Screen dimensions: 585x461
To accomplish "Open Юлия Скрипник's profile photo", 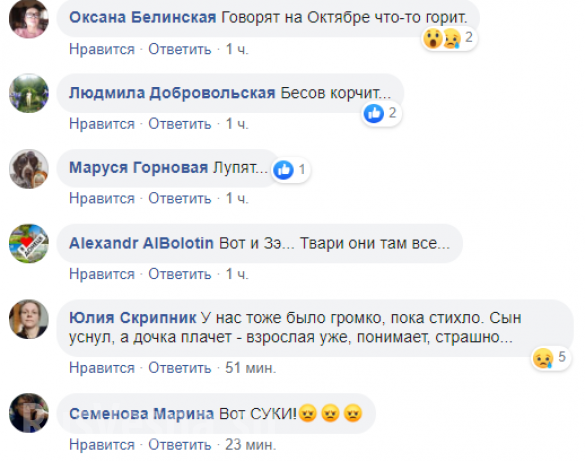I will click(x=29, y=319).
